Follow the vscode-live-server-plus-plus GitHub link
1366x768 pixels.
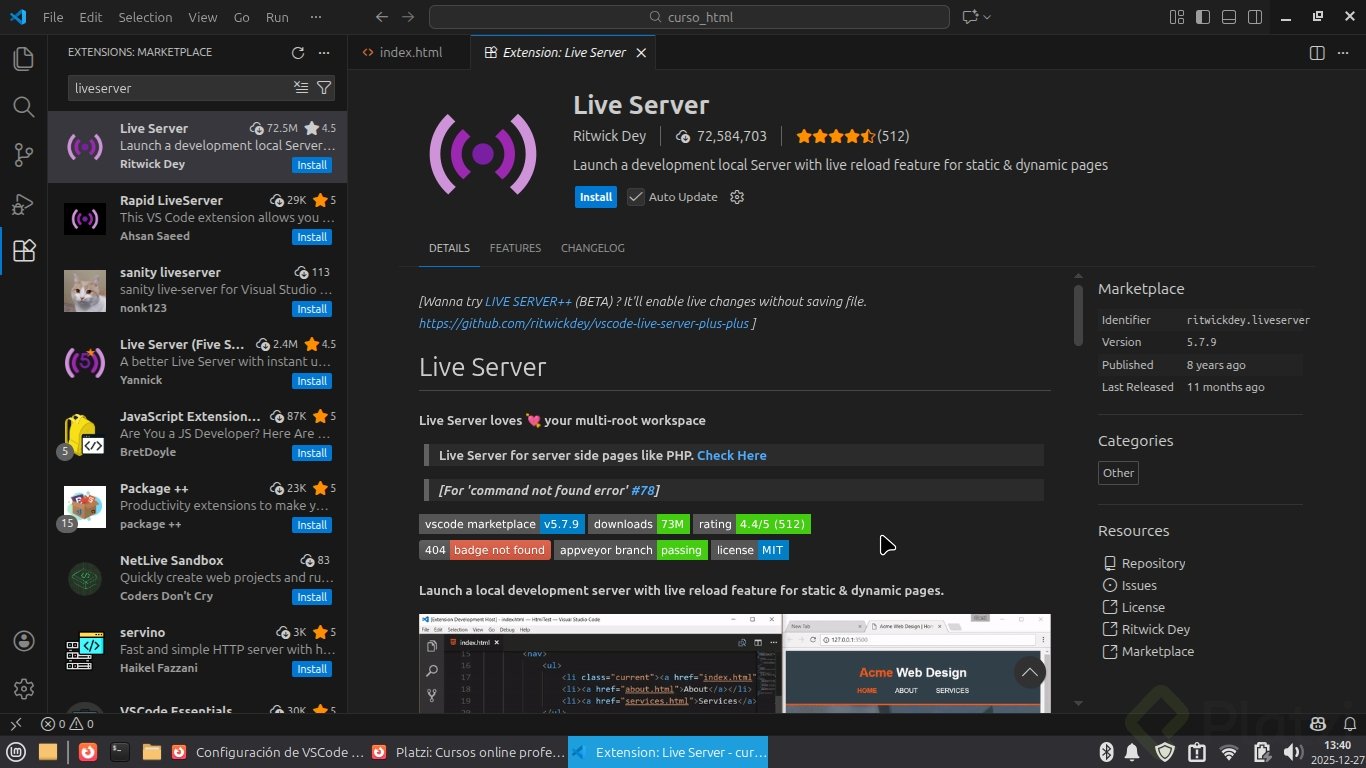click(584, 323)
